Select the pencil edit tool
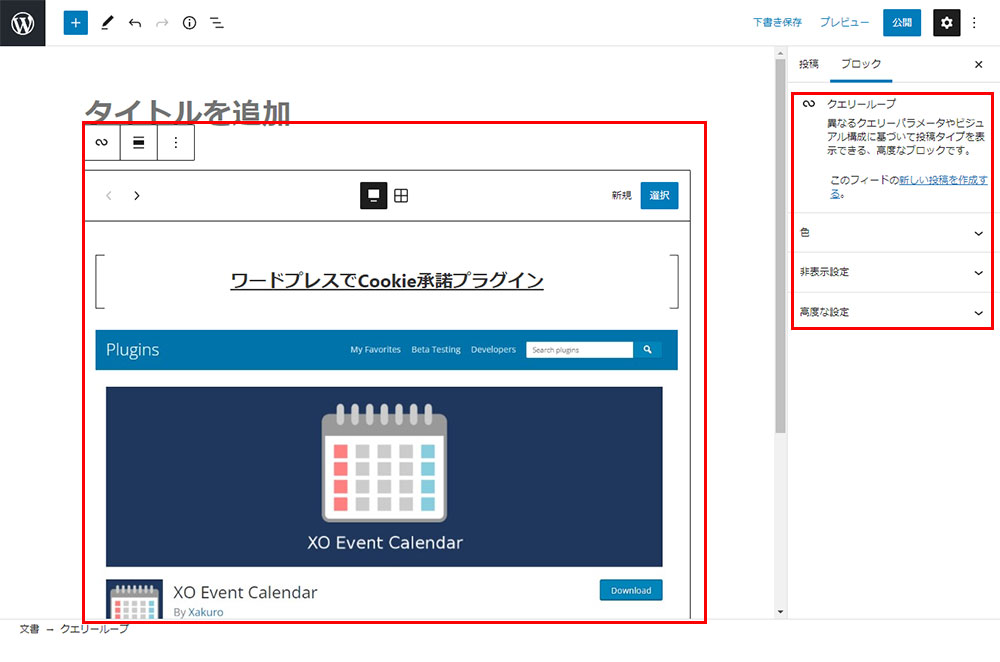This screenshot has width=1000, height=662. click(x=108, y=23)
